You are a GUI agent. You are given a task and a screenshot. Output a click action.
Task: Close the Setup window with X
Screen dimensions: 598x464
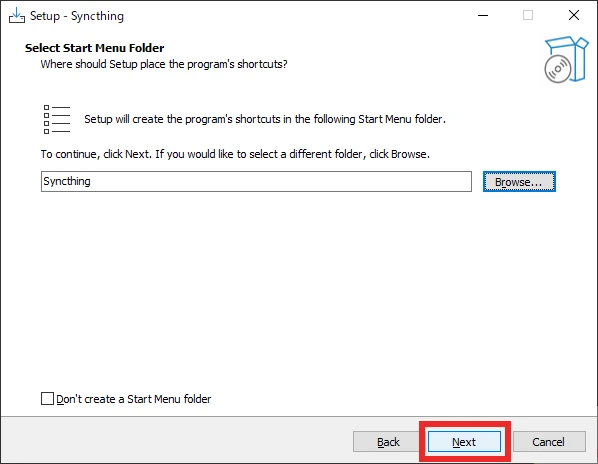574,16
